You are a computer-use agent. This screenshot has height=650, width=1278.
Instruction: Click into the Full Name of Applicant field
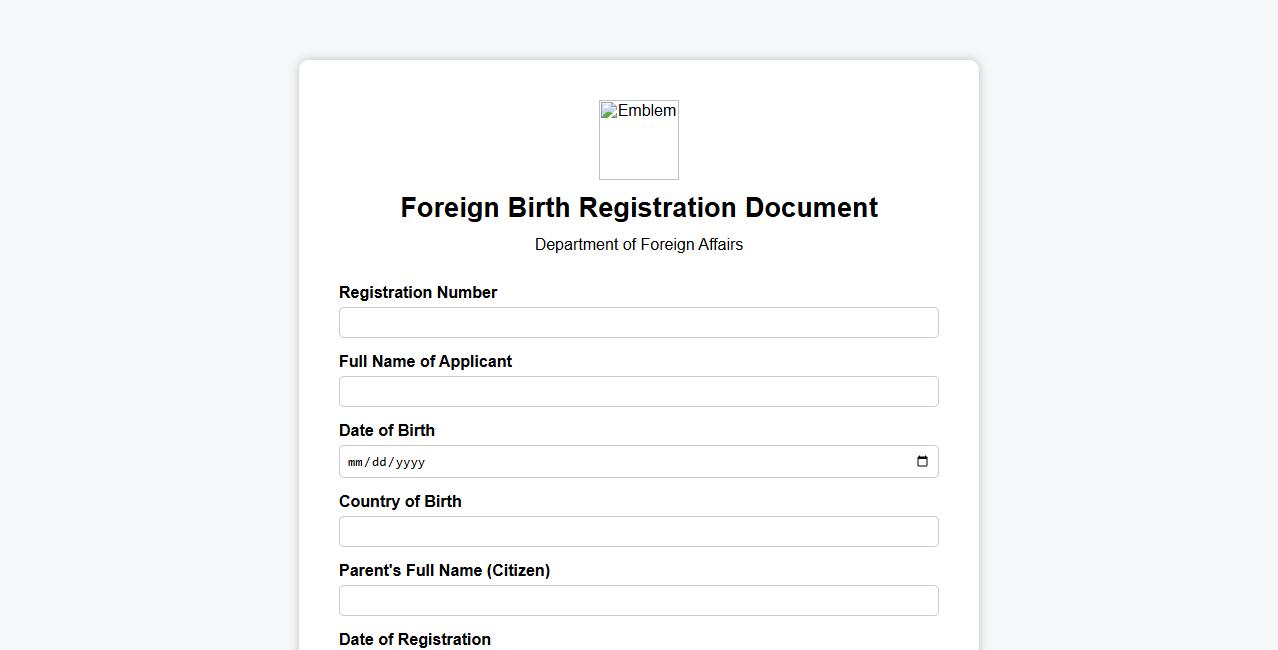pos(638,392)
